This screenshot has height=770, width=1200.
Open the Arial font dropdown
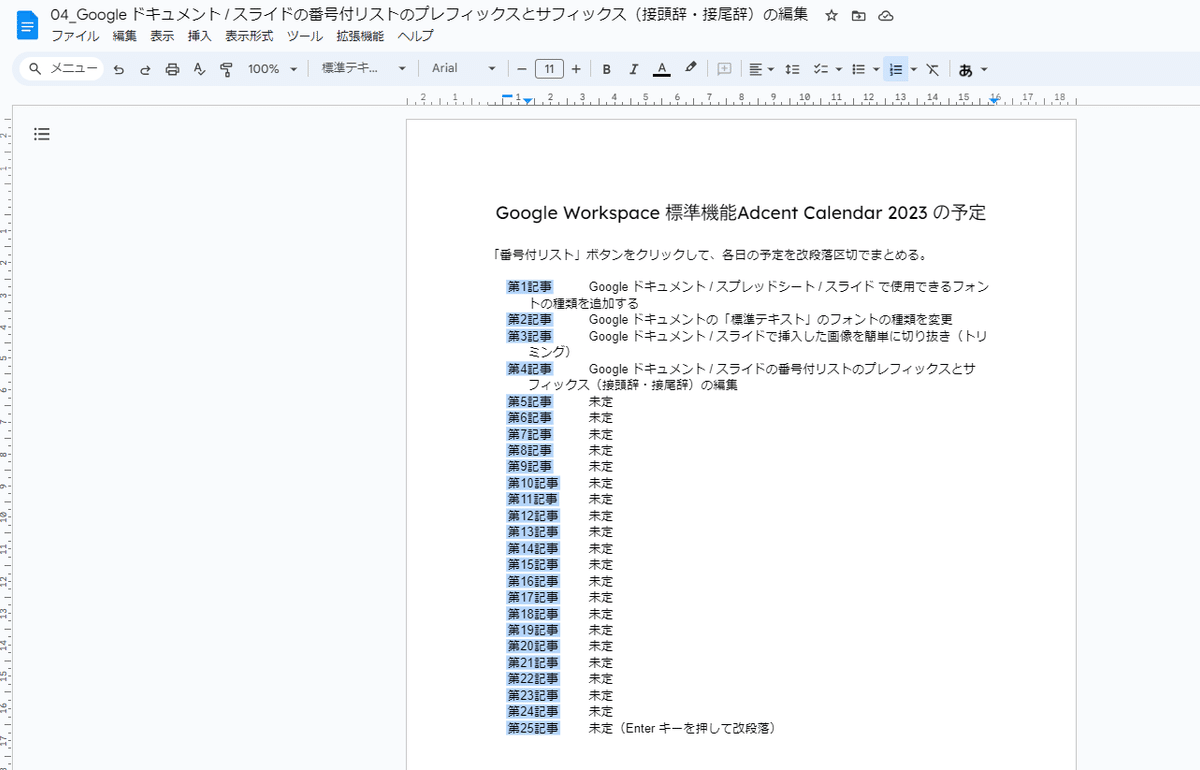464,69
